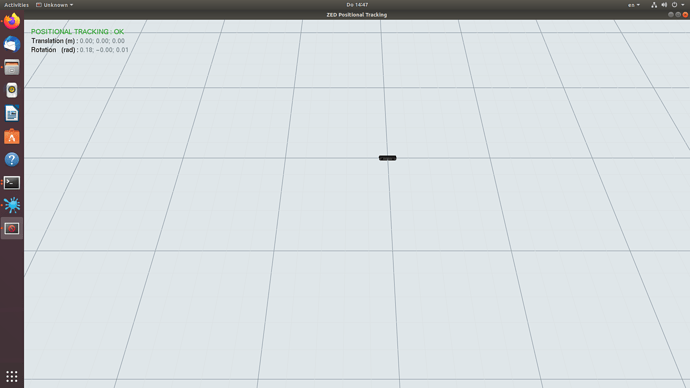Open Ubuntu Software store icon
The height and width of the screenshot is (388, 690).
12,137
